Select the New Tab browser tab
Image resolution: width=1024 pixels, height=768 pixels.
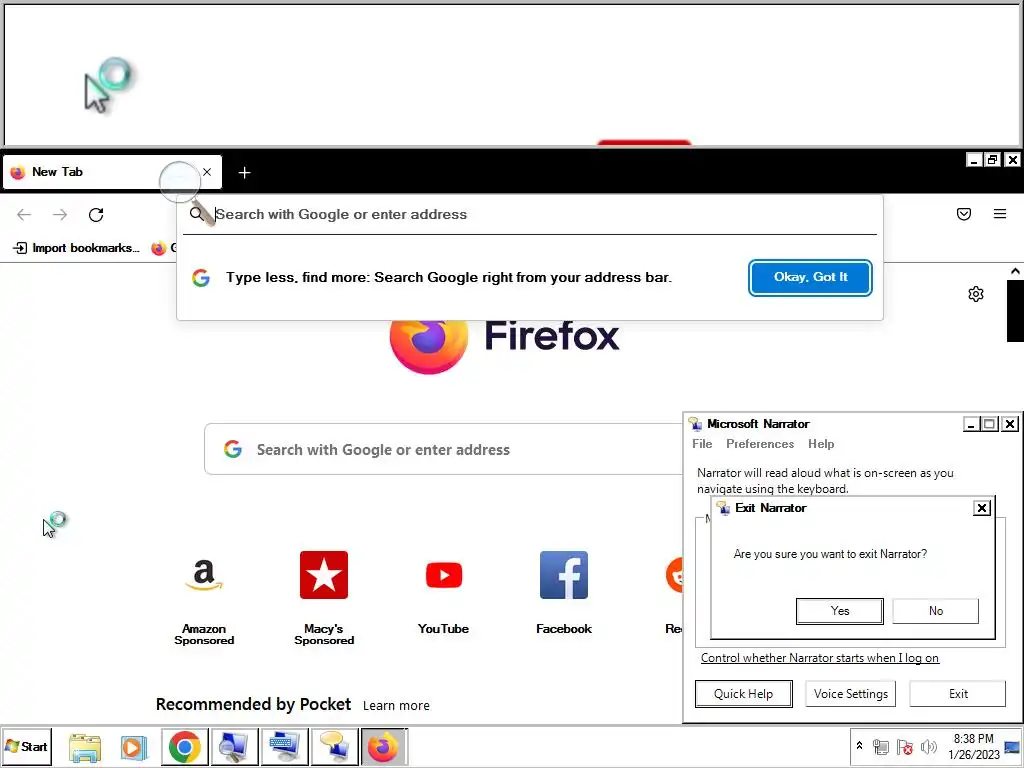pyautogui.click(x=112, y=172)
